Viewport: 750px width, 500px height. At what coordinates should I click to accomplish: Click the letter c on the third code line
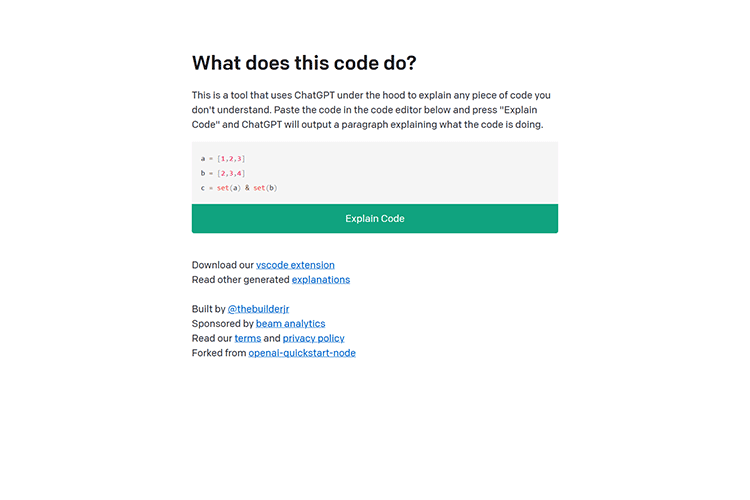202,188
